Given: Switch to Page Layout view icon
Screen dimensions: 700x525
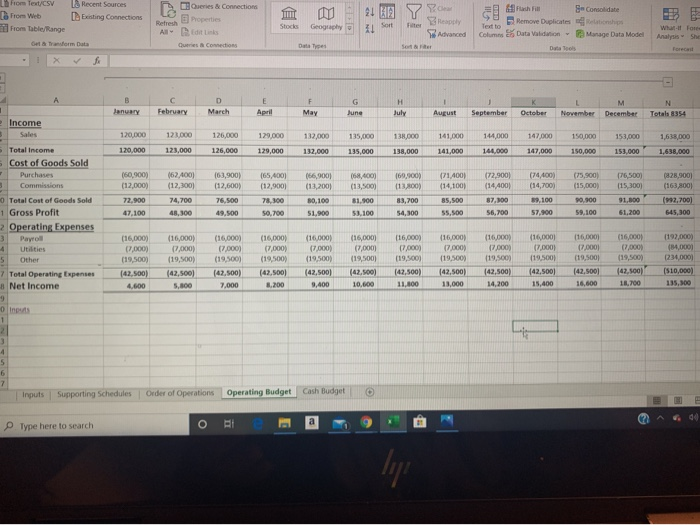Looking at the screenshot, I should pos(678,400).
